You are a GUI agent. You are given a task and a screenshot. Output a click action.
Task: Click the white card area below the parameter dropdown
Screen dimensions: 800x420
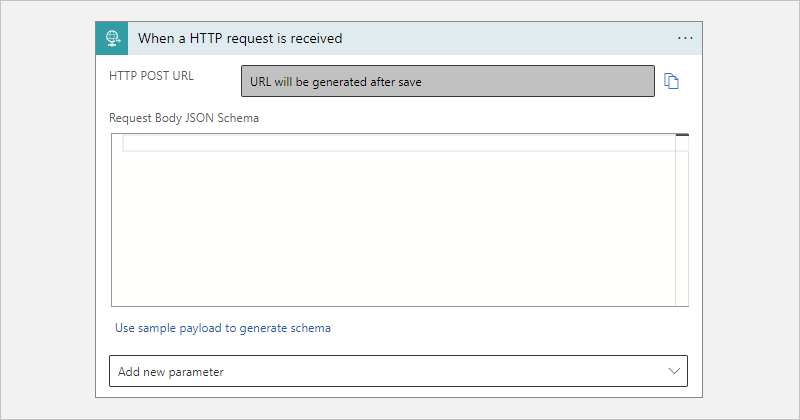coord(398,394)
